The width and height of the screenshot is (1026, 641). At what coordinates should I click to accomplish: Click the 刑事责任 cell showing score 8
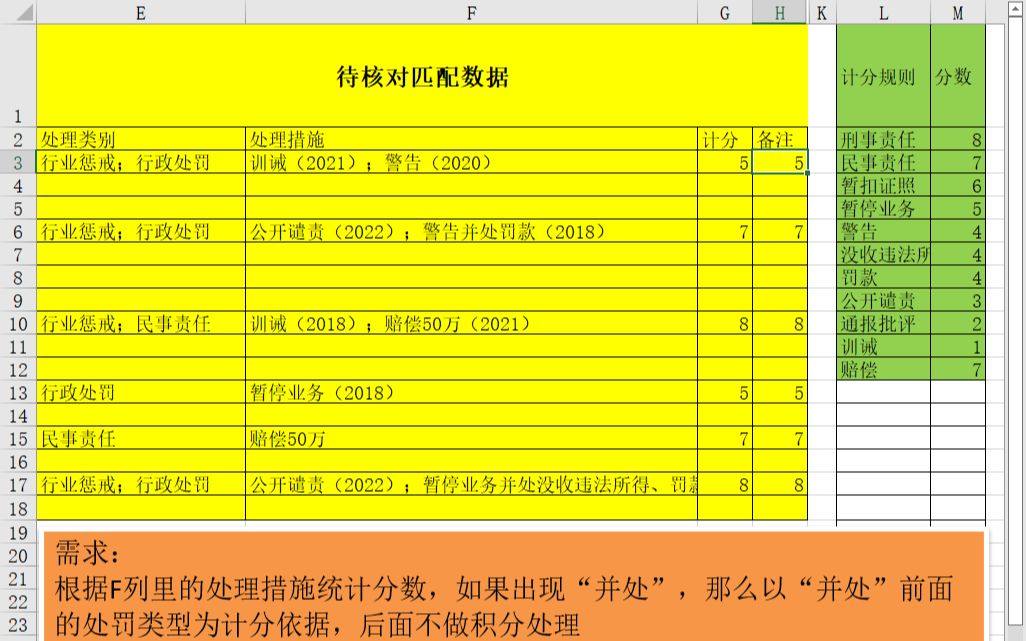pyautogui.click(x=882, y=139)
